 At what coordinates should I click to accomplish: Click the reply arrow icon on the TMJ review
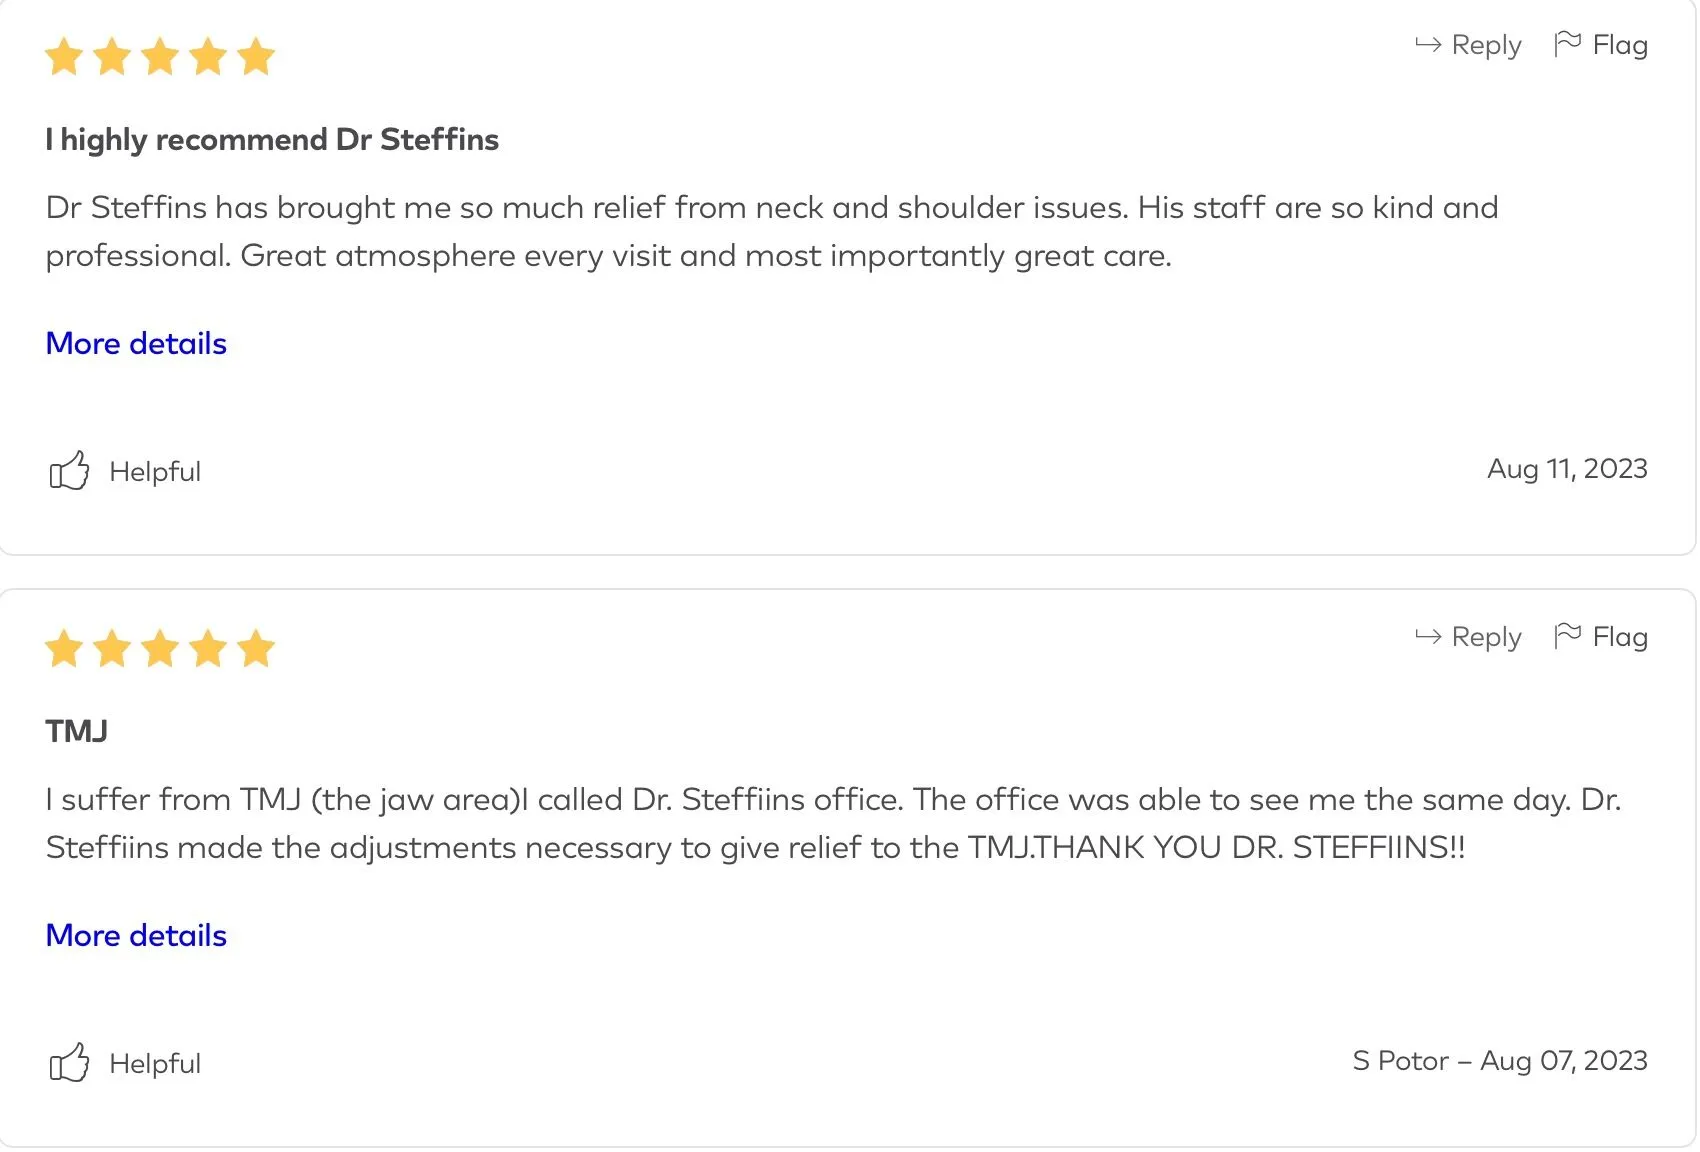point(1428,636)
